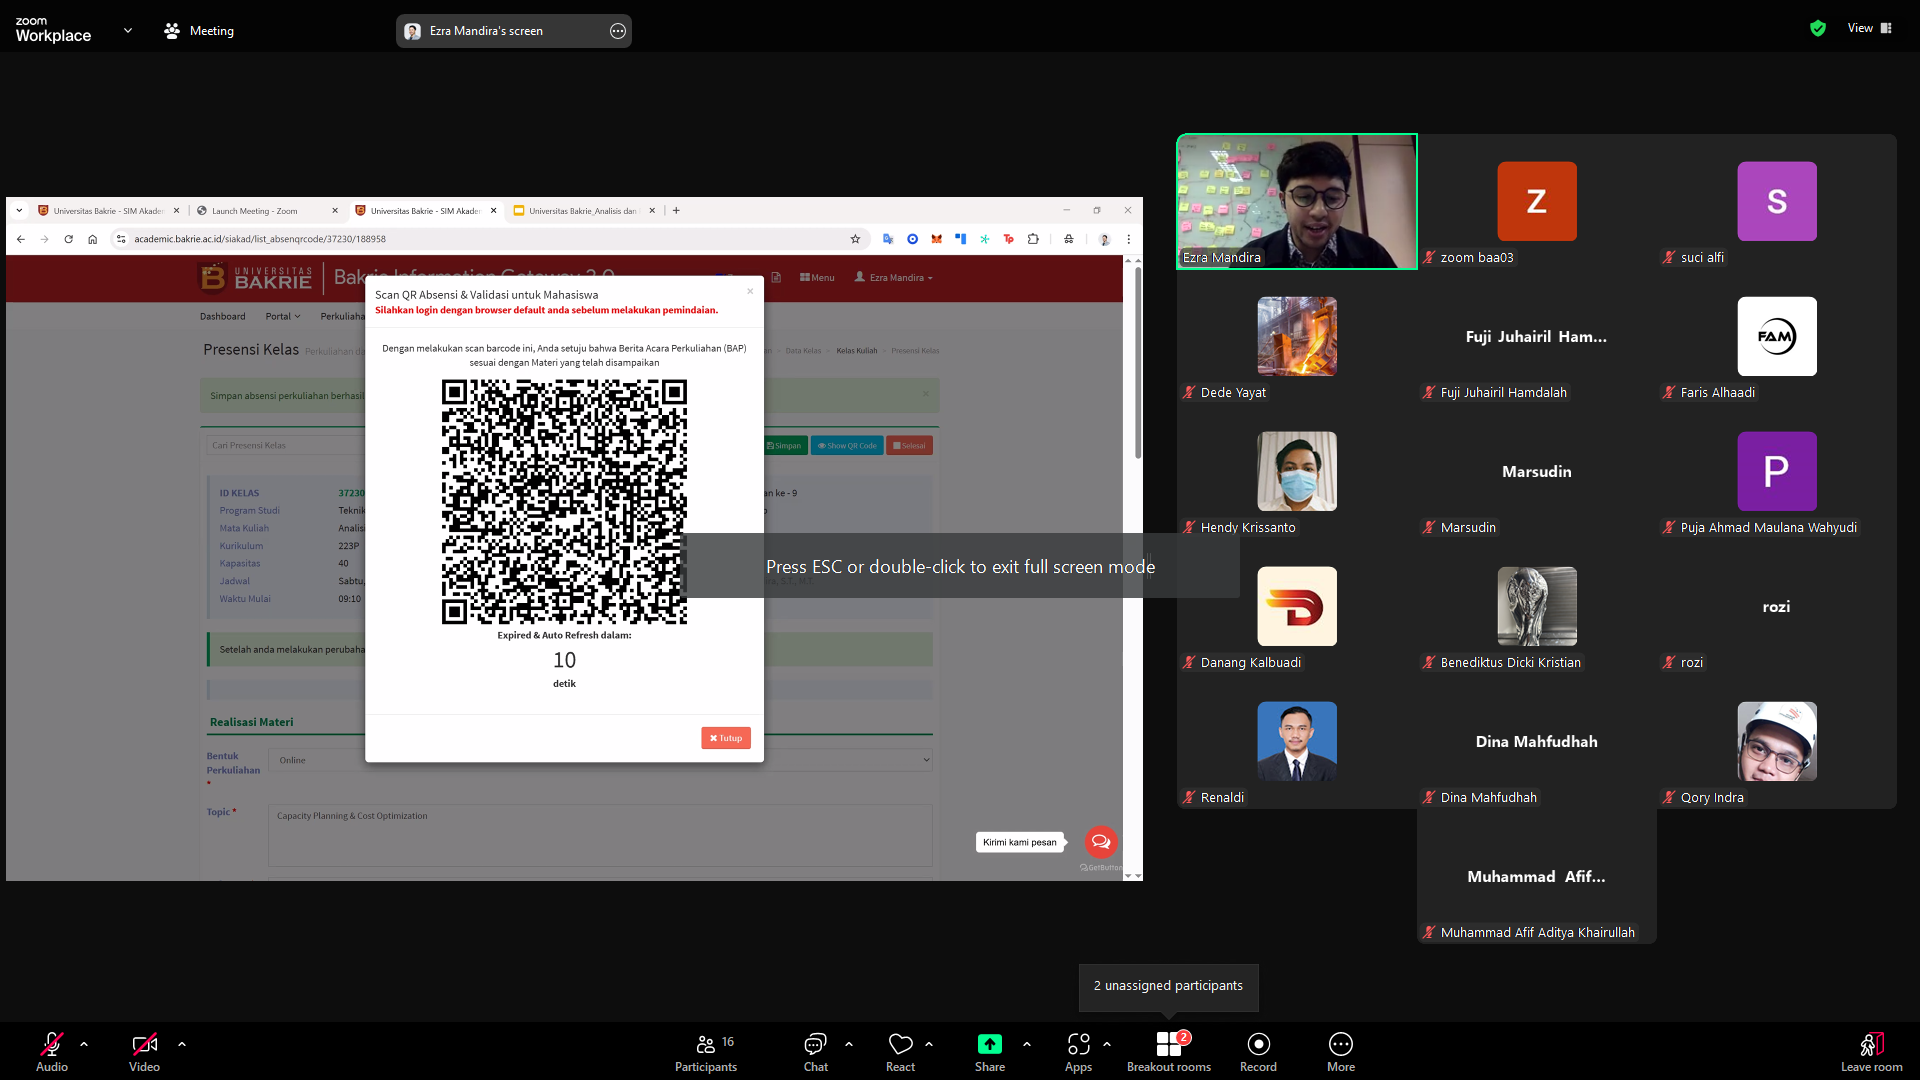Click the browser back arrow
The height and width of the screenshot is (1080, 1920).
21,239
